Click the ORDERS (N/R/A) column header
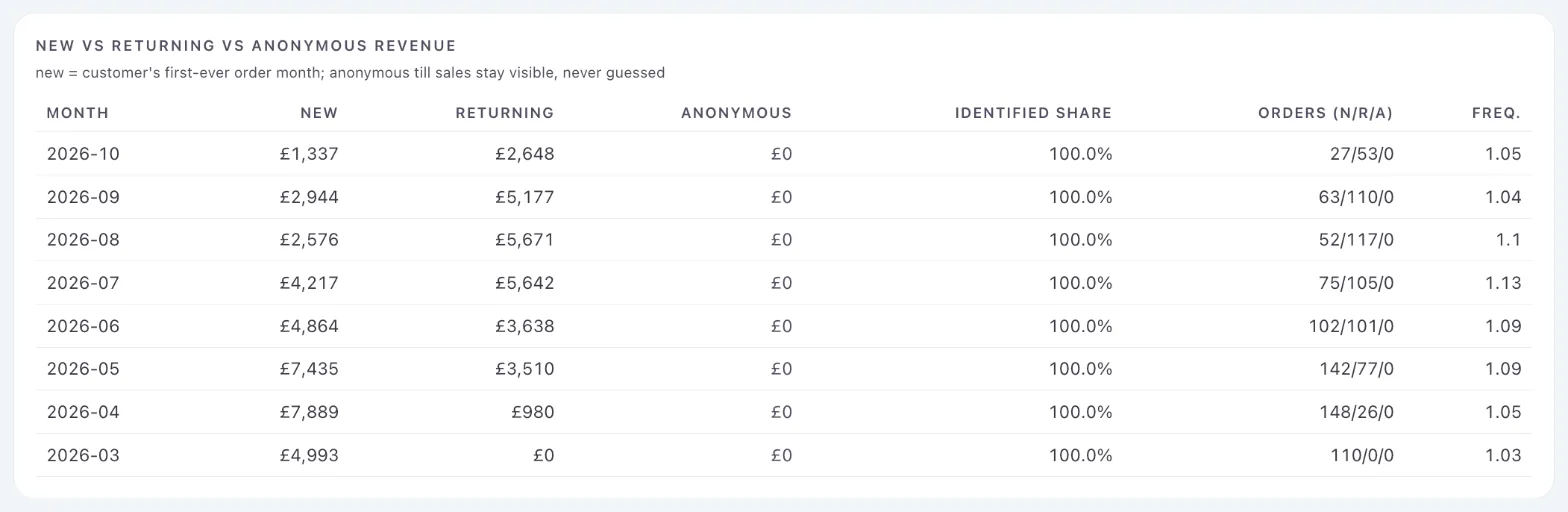This screenshot has height=512, width=1568. (x=1325, y=113)
